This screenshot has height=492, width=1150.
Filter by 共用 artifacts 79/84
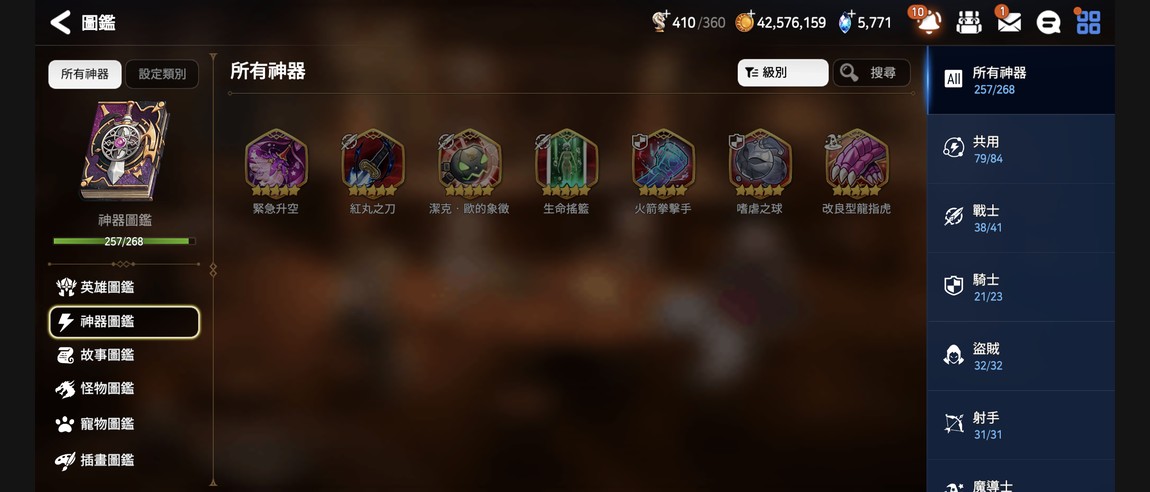(x=1021, y=150)
